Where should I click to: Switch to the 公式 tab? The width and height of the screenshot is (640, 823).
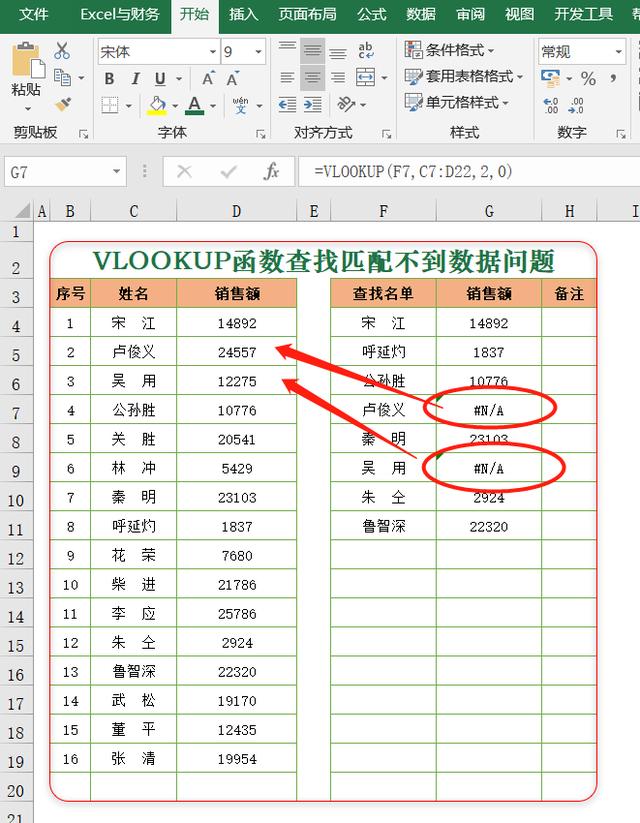pos(372,14)
